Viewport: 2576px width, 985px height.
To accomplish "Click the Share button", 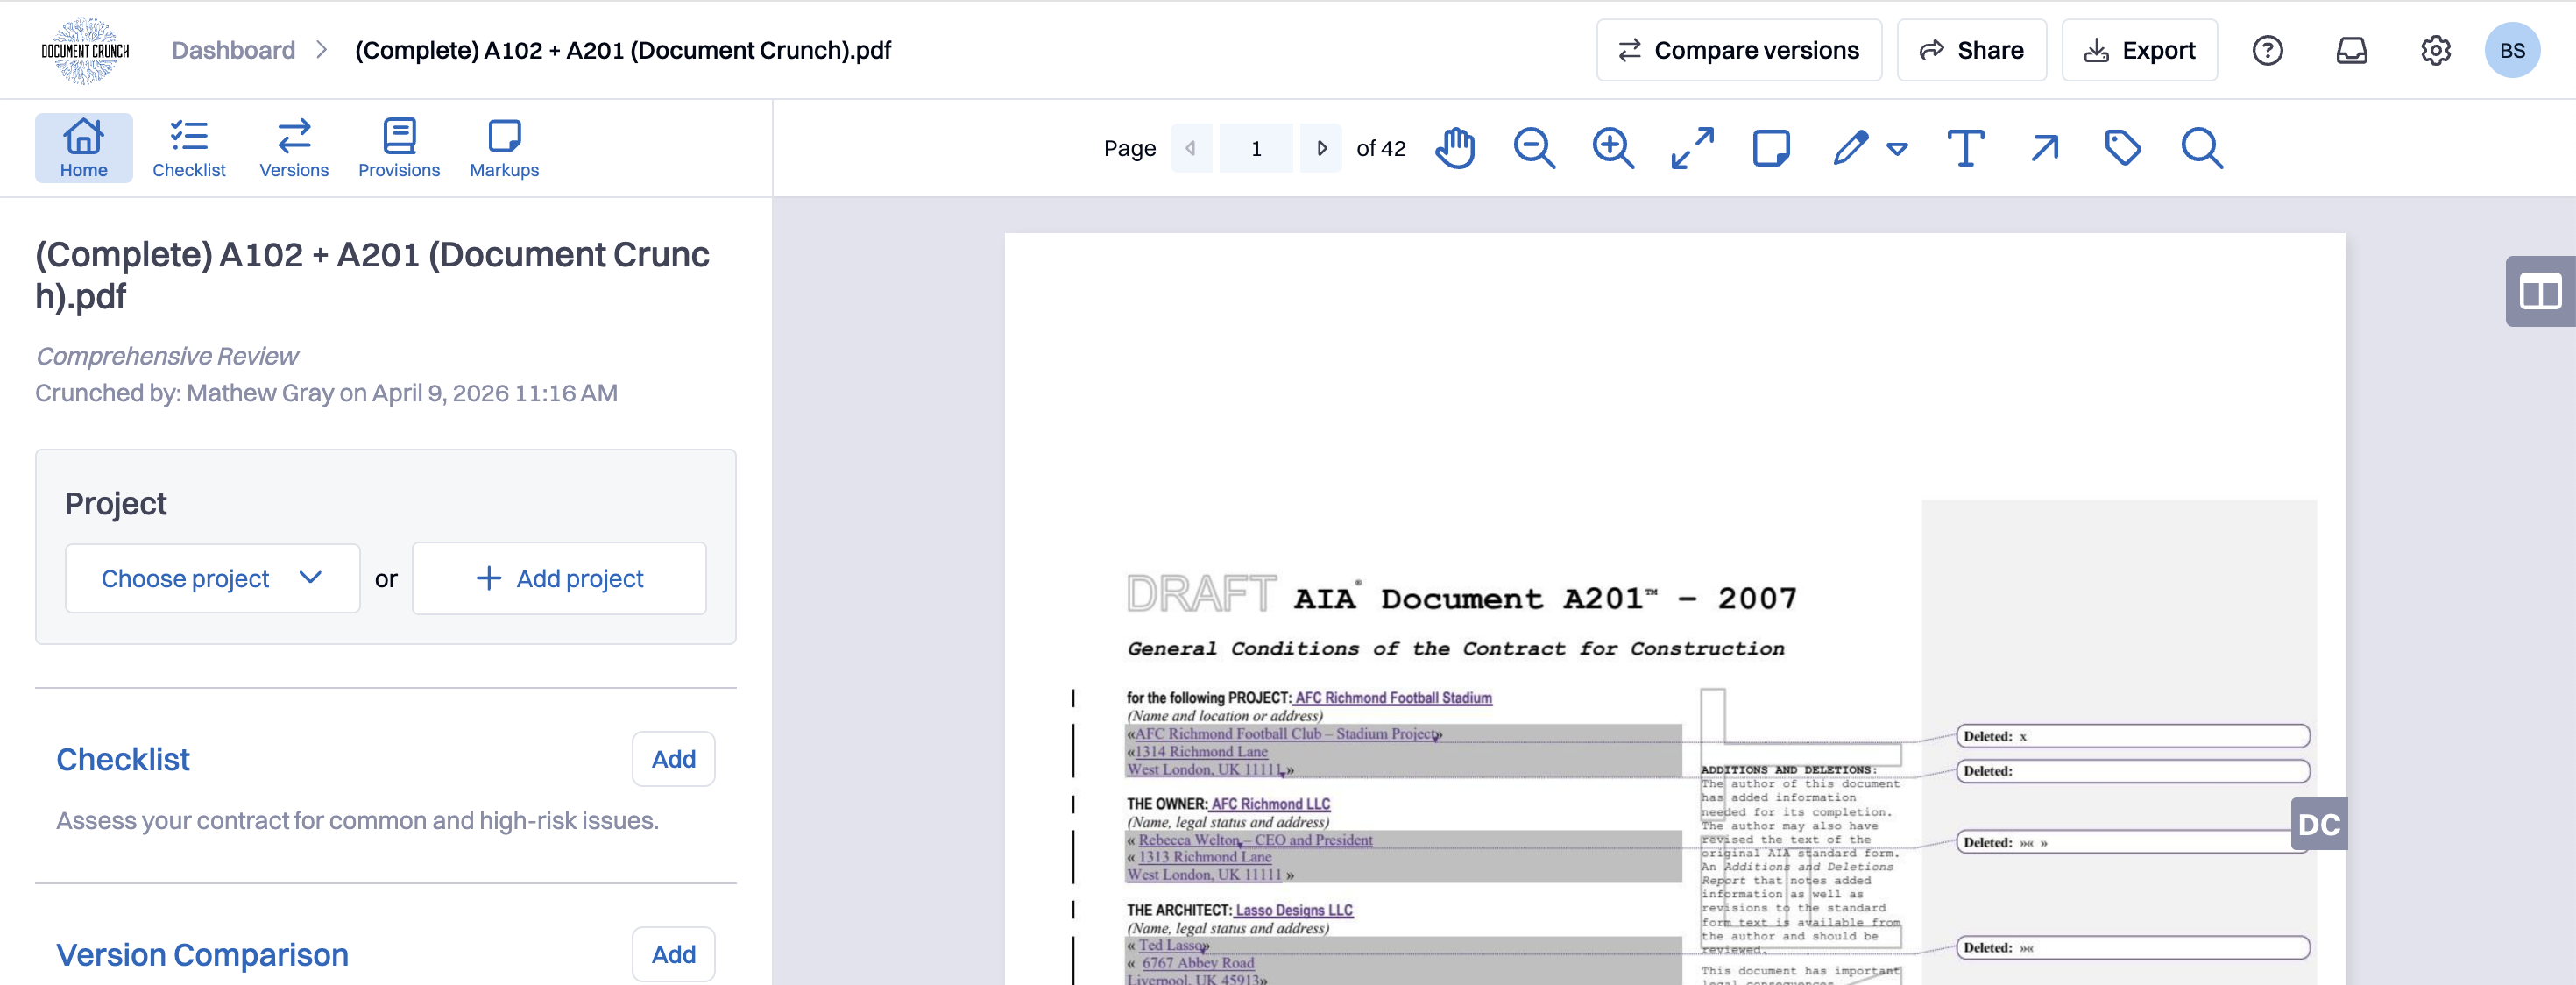I will (x=1971, y=50).
